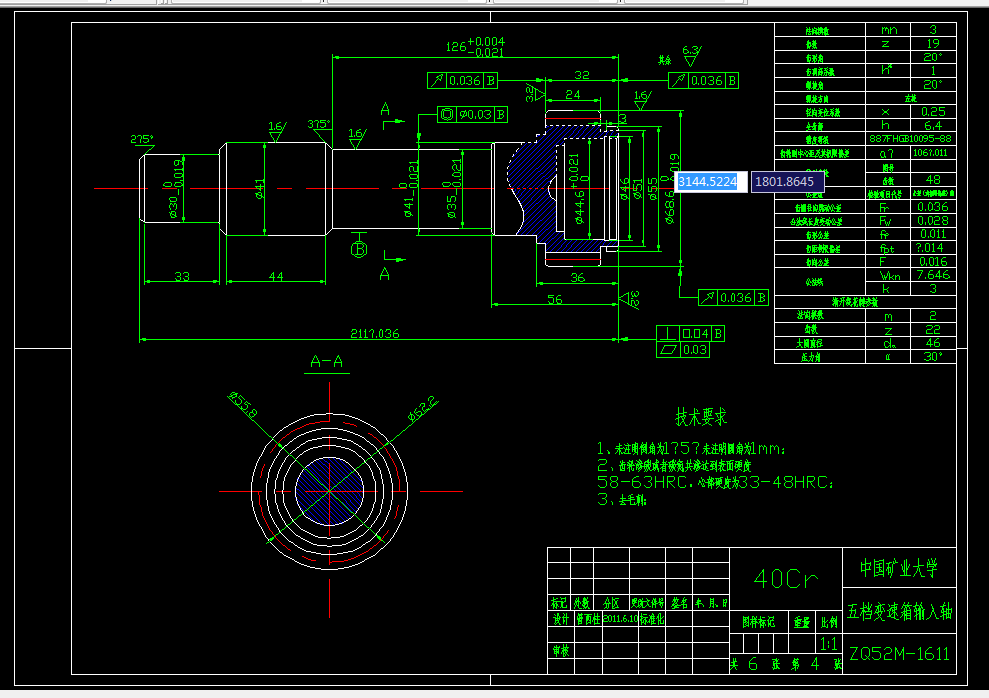Image resolution: width=989 pixels, height=698 pixels.
Task: Click the 重量 cell in title block
Action: coord(802,623)
